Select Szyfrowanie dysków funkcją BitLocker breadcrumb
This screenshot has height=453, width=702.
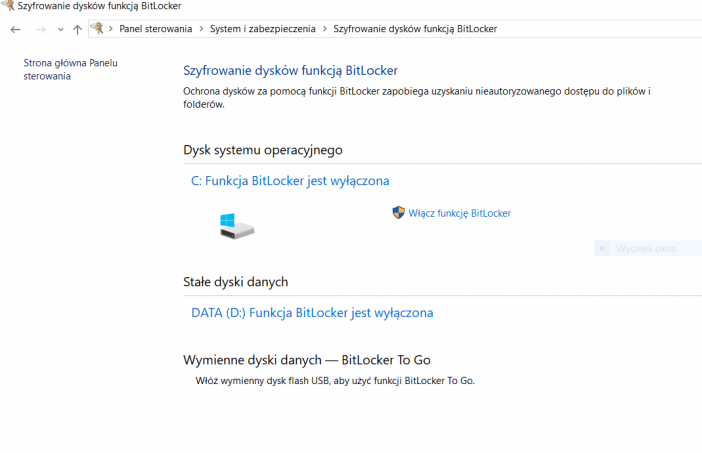click(415, 29)
